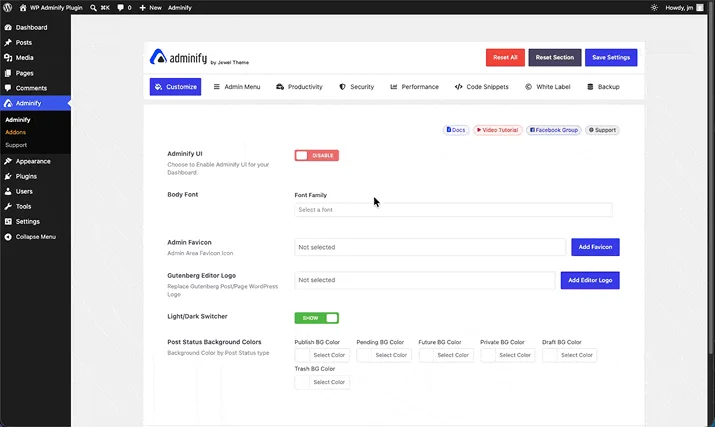Screen dimensions: 715x427
Task: Open Support submenu link in sidebar
Action: (x=16, y=145)
